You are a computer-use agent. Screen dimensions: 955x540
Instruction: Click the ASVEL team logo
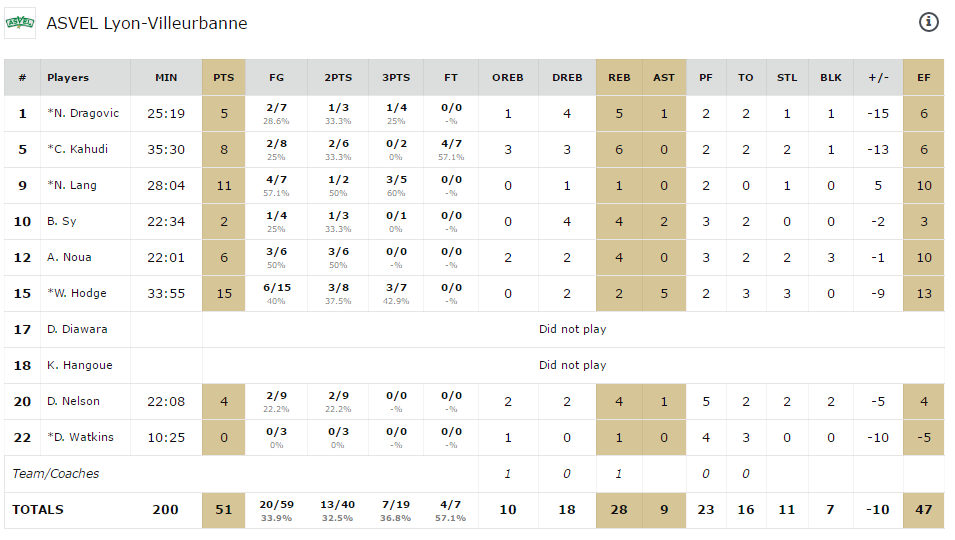coord(20,22)
